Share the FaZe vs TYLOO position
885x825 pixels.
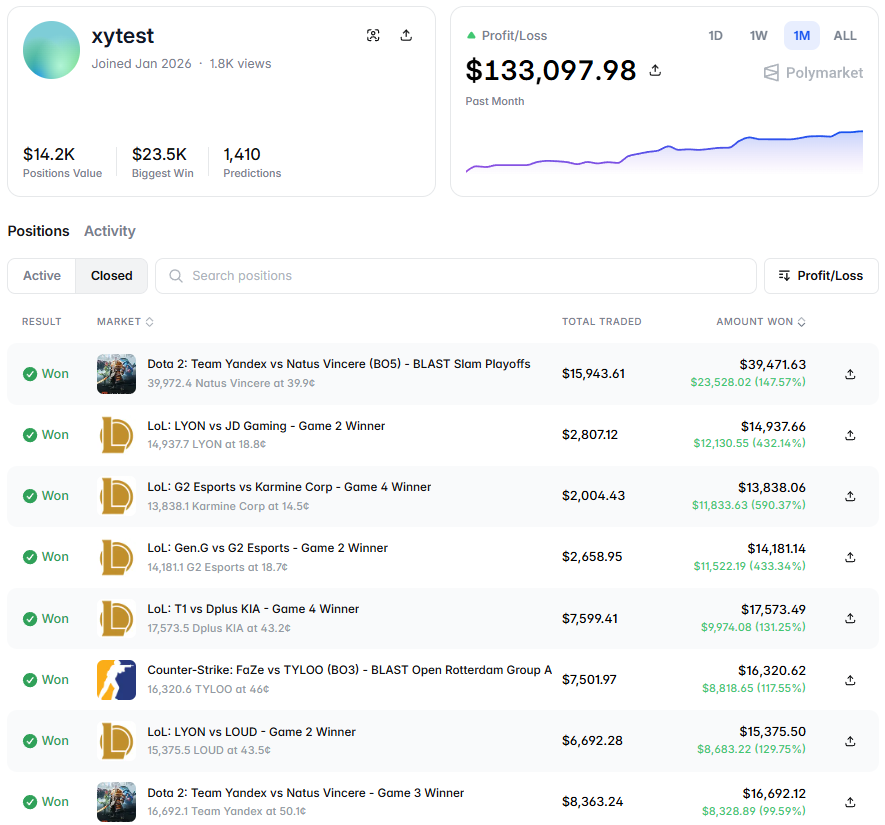tap(850, 680)
